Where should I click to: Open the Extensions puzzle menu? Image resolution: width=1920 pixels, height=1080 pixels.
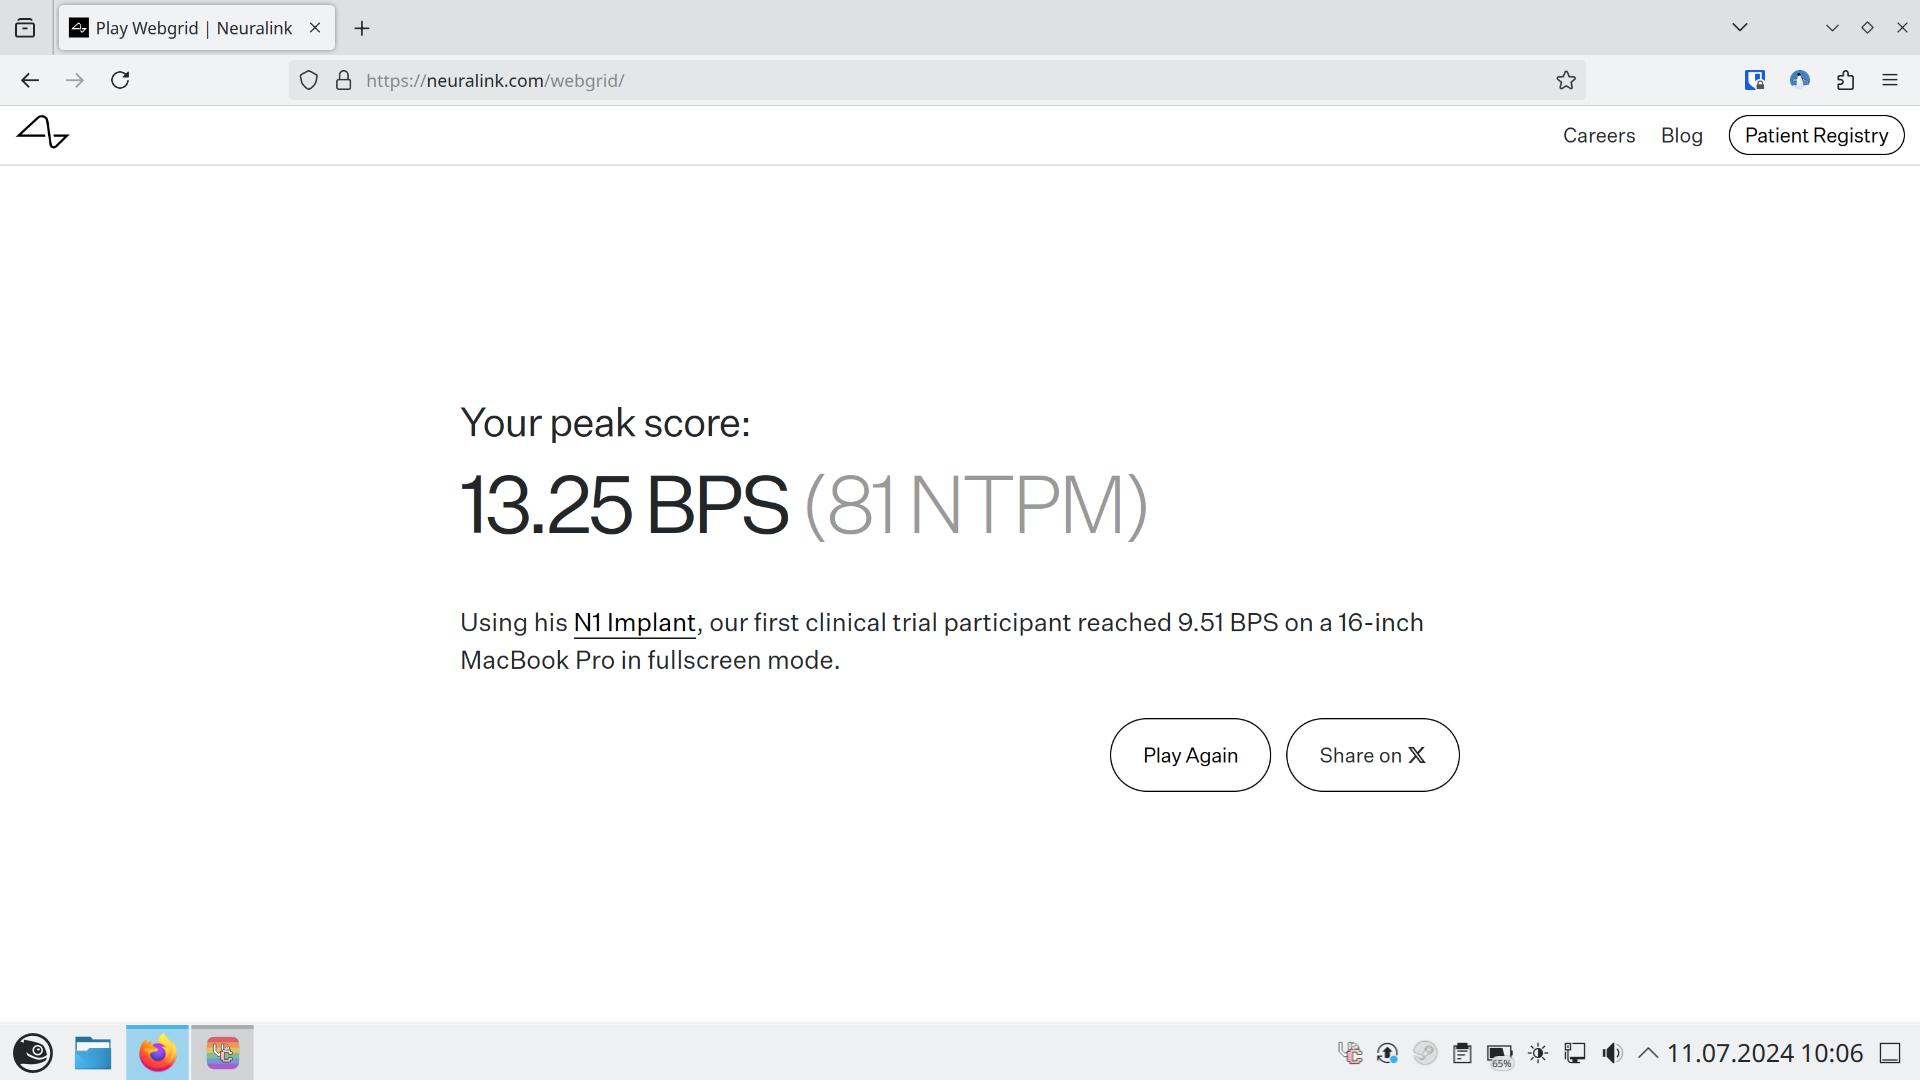point(1845,80)
